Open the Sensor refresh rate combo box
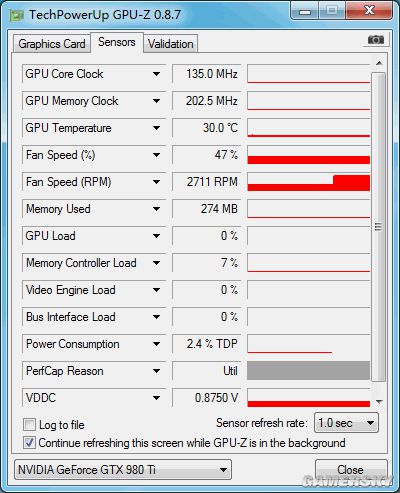This screenshot has width=400, height=493. click(x=346, y=423)
